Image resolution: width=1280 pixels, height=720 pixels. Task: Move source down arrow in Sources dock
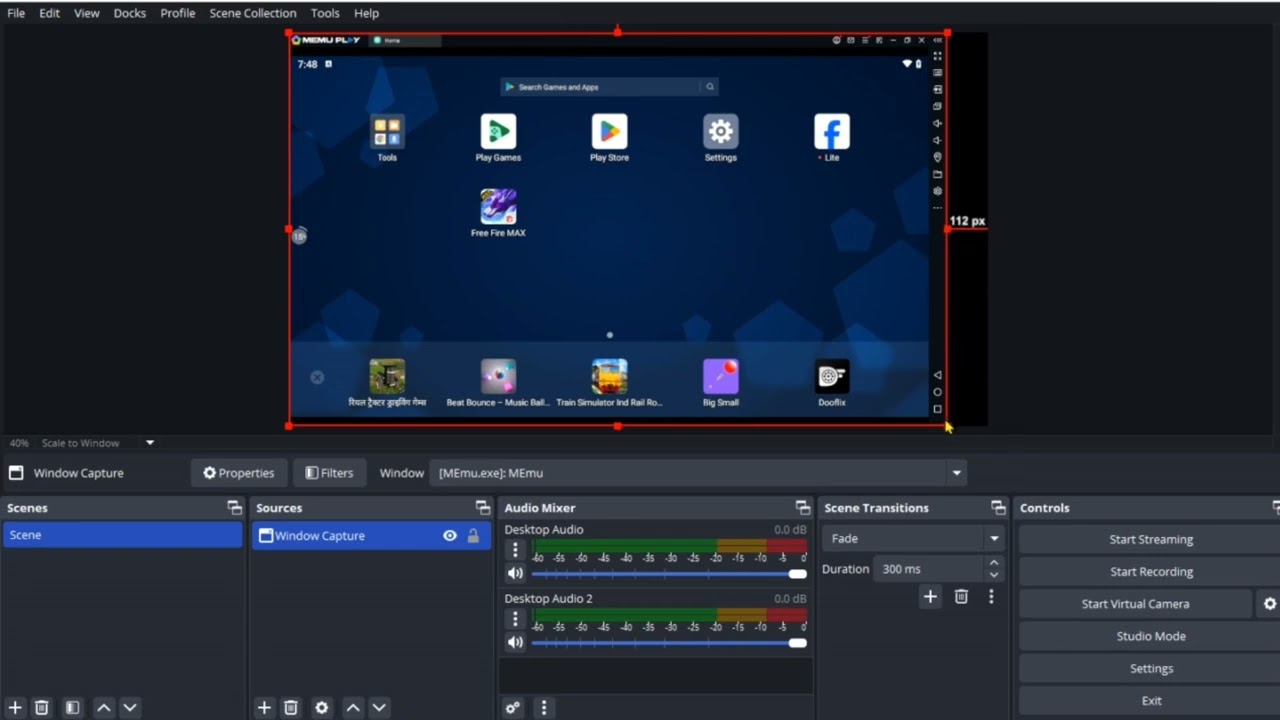pyautogui.click(x=379, y=707)
